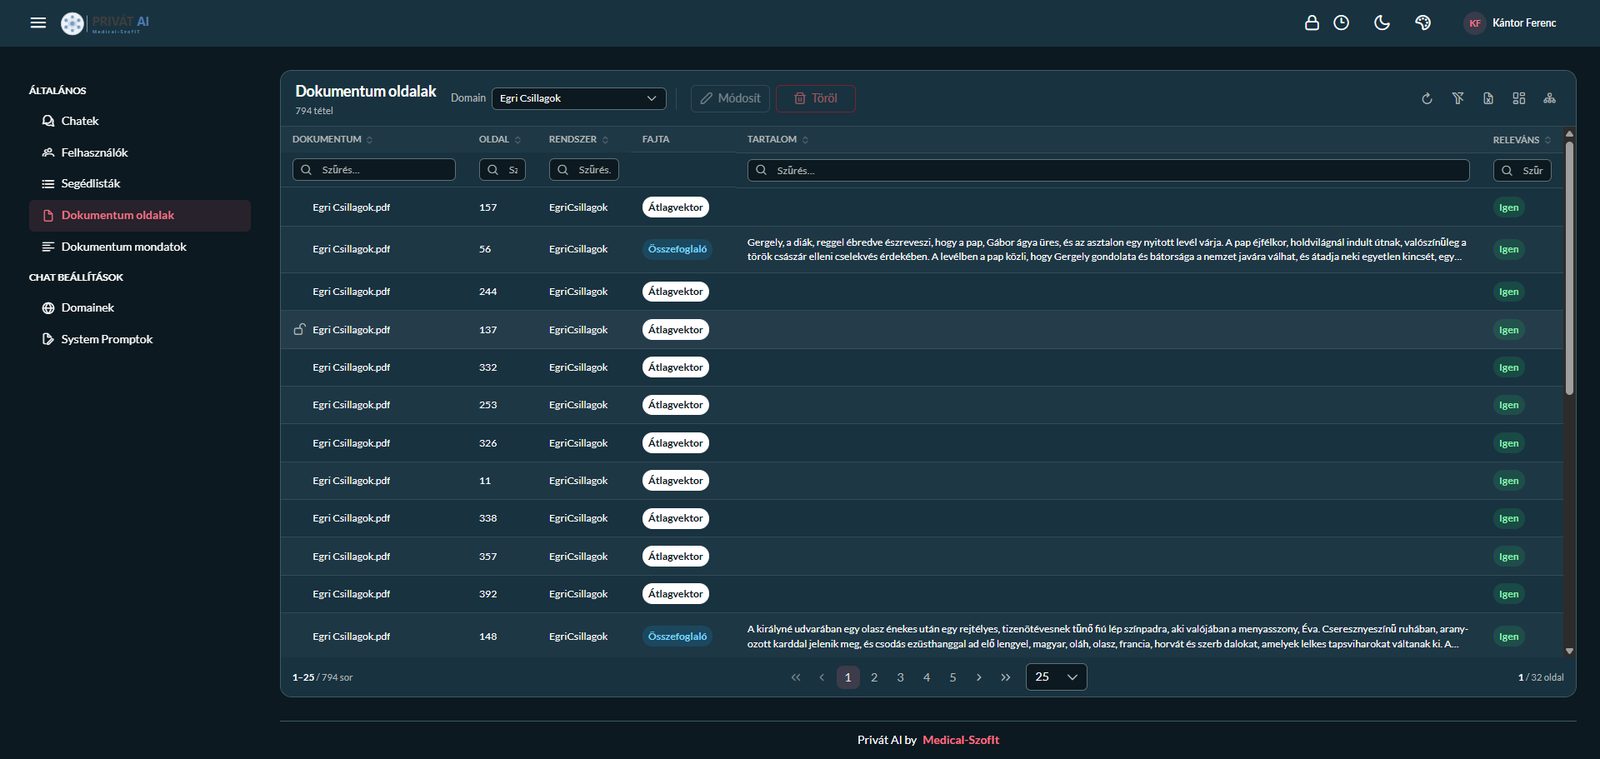Go to page 3 in pagination
This screenshot has width=1600, height=759.
click(x=900, y=677)
